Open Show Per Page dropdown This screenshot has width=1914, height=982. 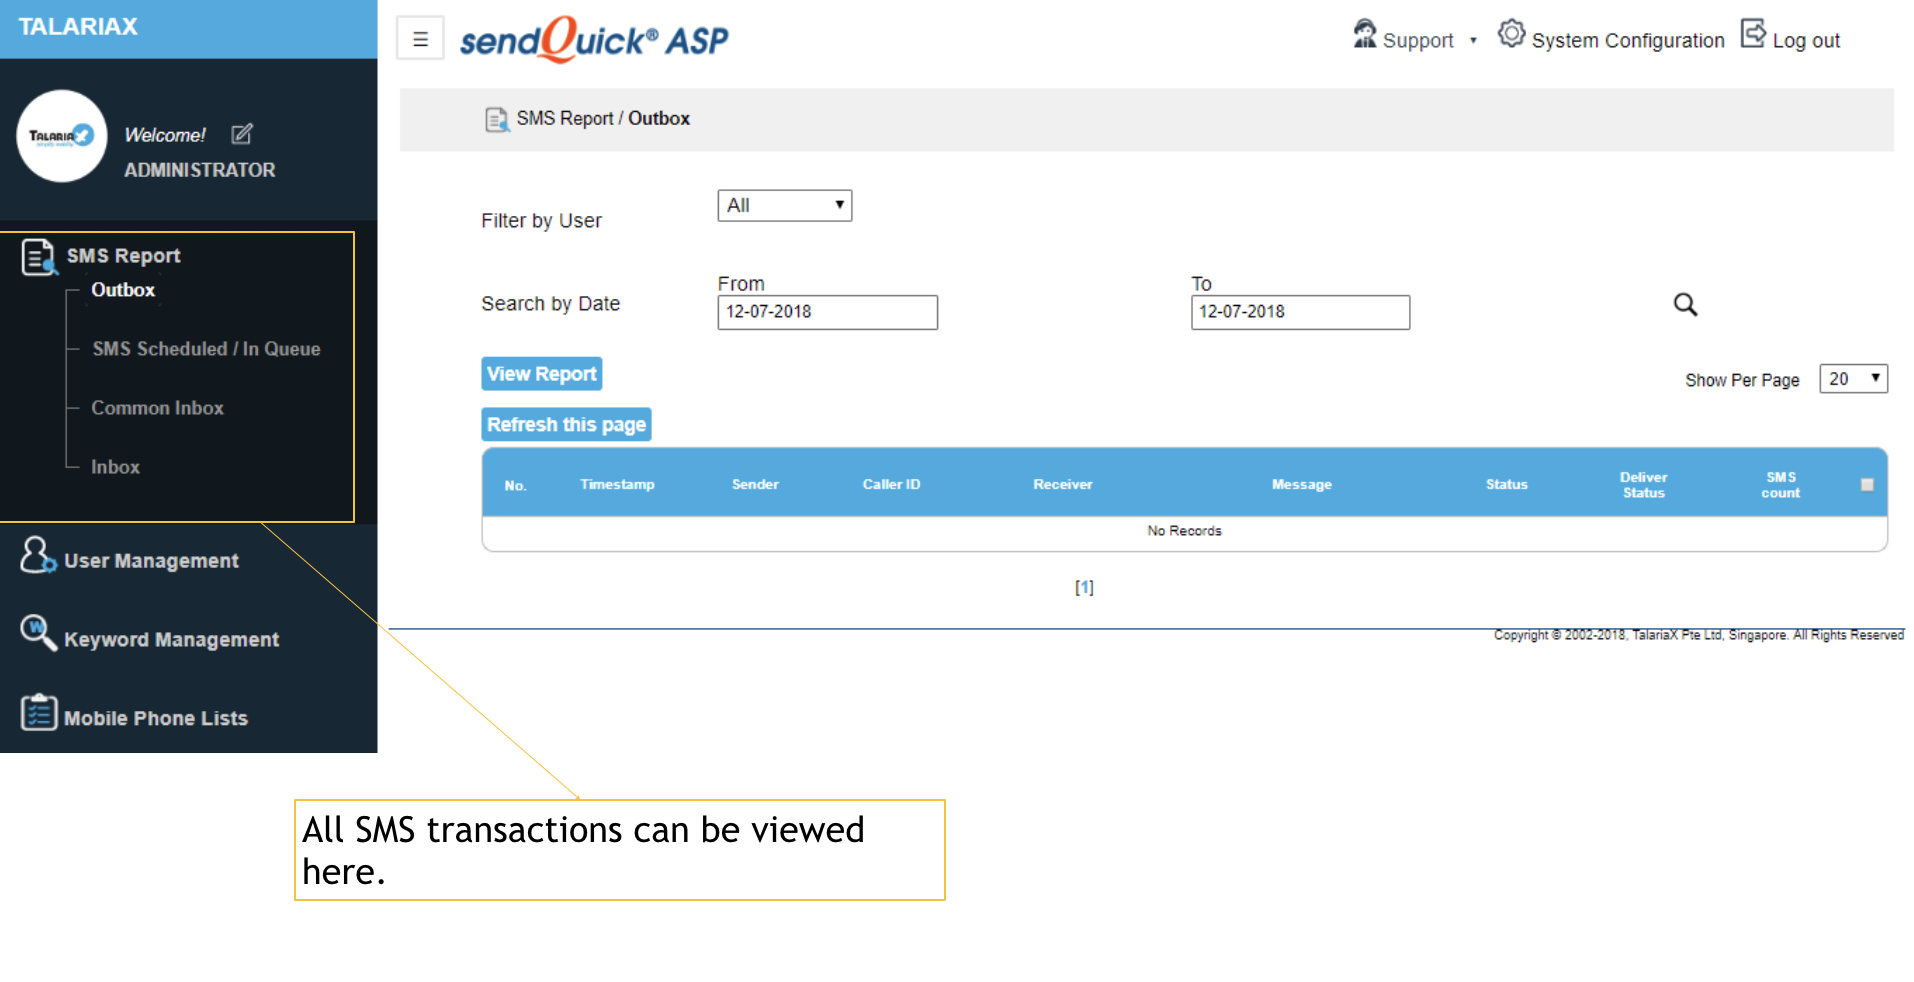tap(1853, 379)
